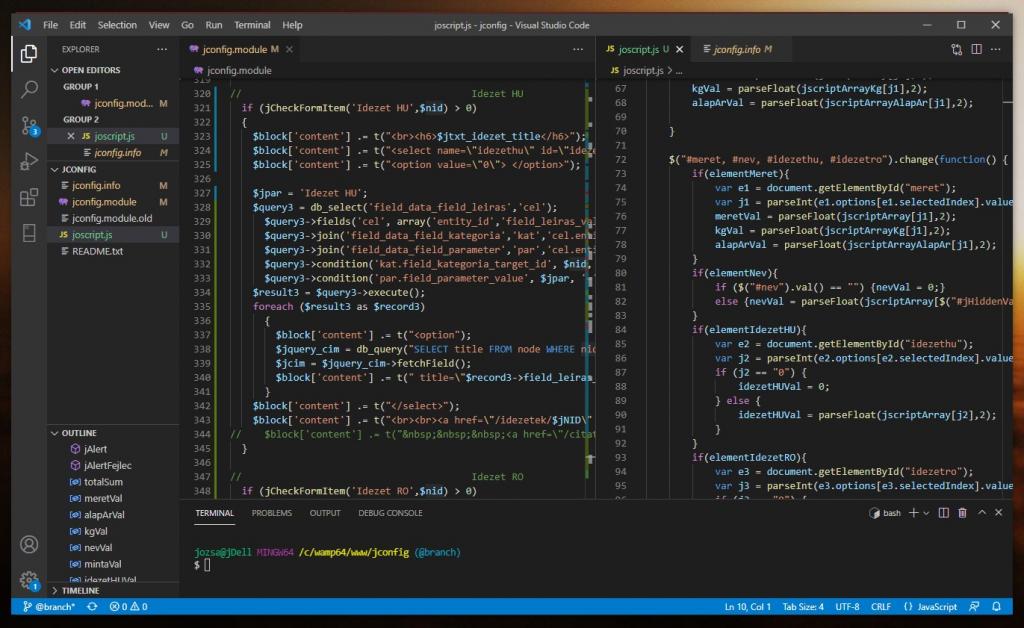Image resolution: width=1024 pixels, height=628 pixels.
Task: Open Source Control view with 3 changes
Action: [29, 125]
